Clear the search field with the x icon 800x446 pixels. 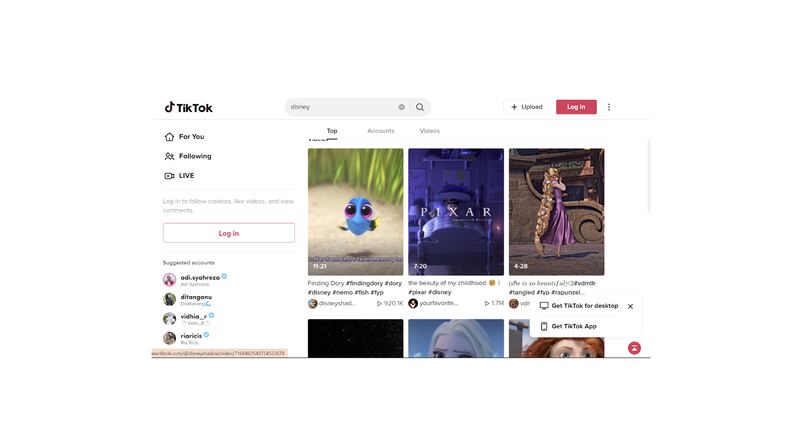[402, 107]
